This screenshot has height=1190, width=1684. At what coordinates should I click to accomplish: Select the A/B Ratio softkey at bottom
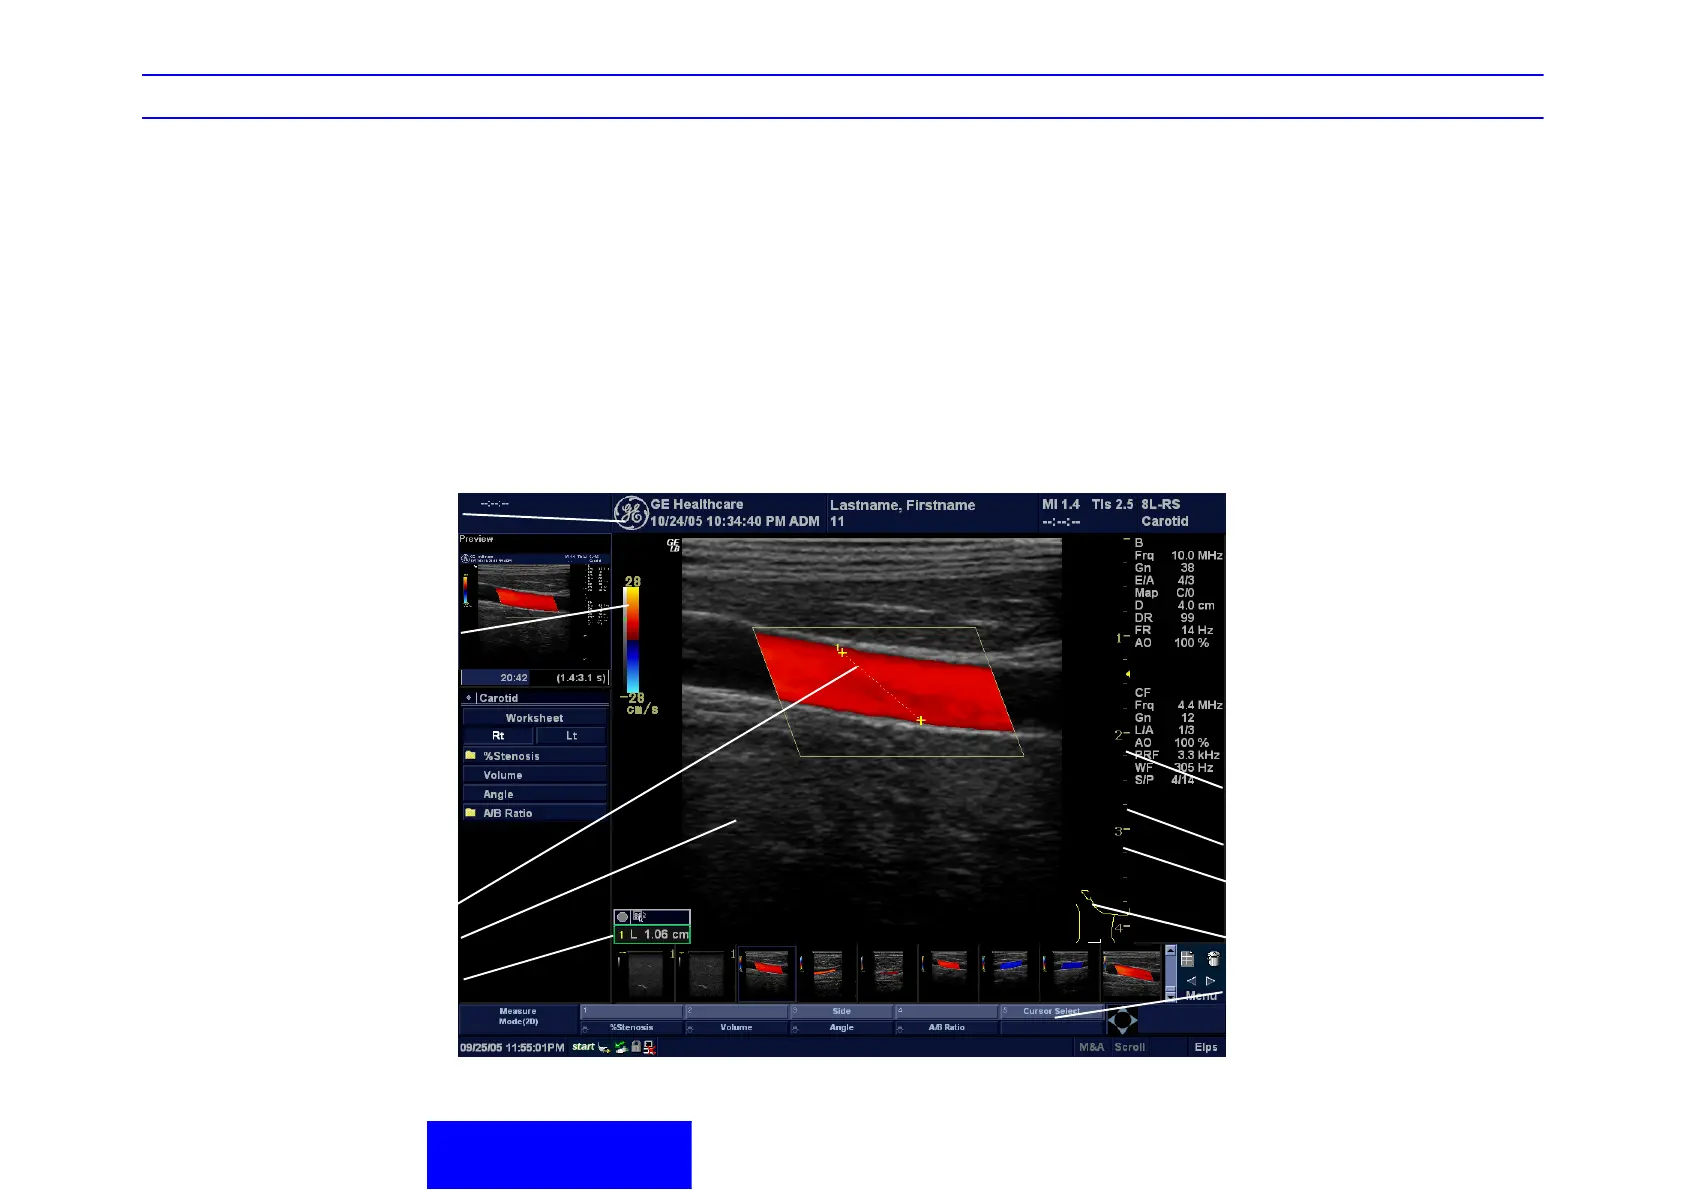coord(947,1027)
